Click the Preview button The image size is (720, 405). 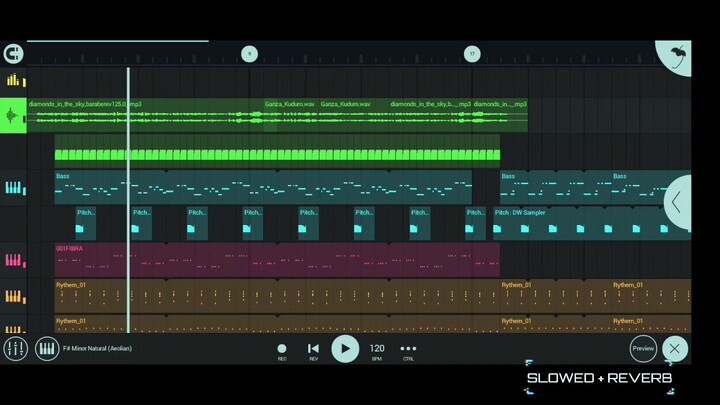coord(643,349)
